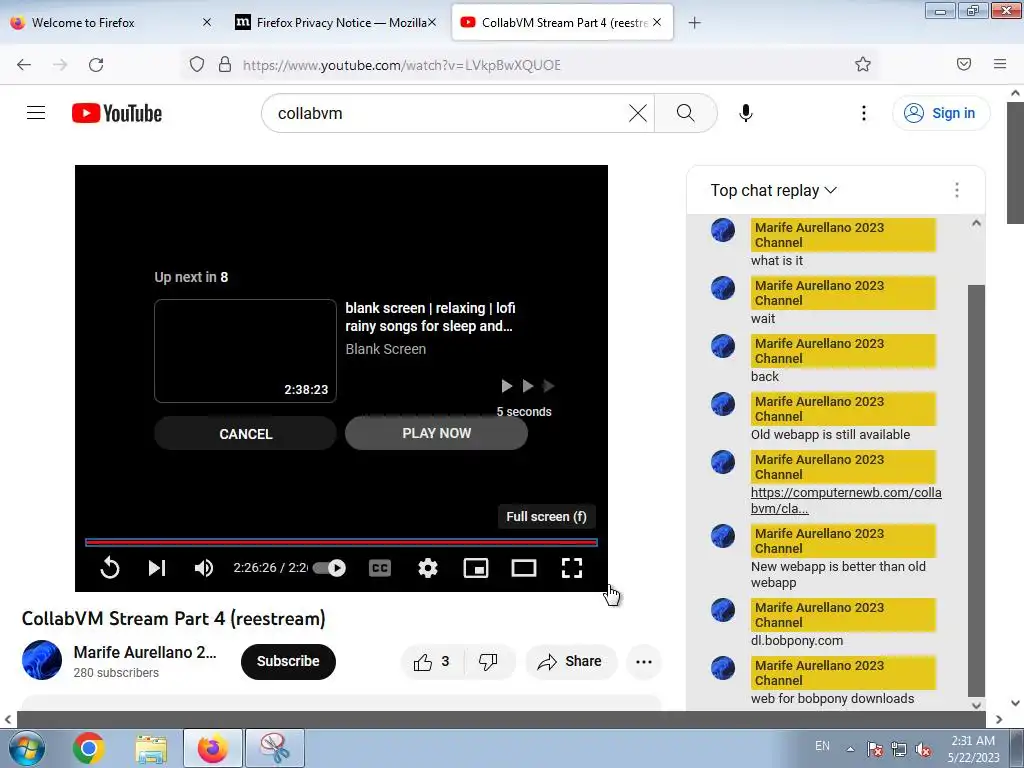The width and height of the screenshot is (1024, 768).
Task: Open YouTube settings three-dot menu
Action: tap(863, 113)
